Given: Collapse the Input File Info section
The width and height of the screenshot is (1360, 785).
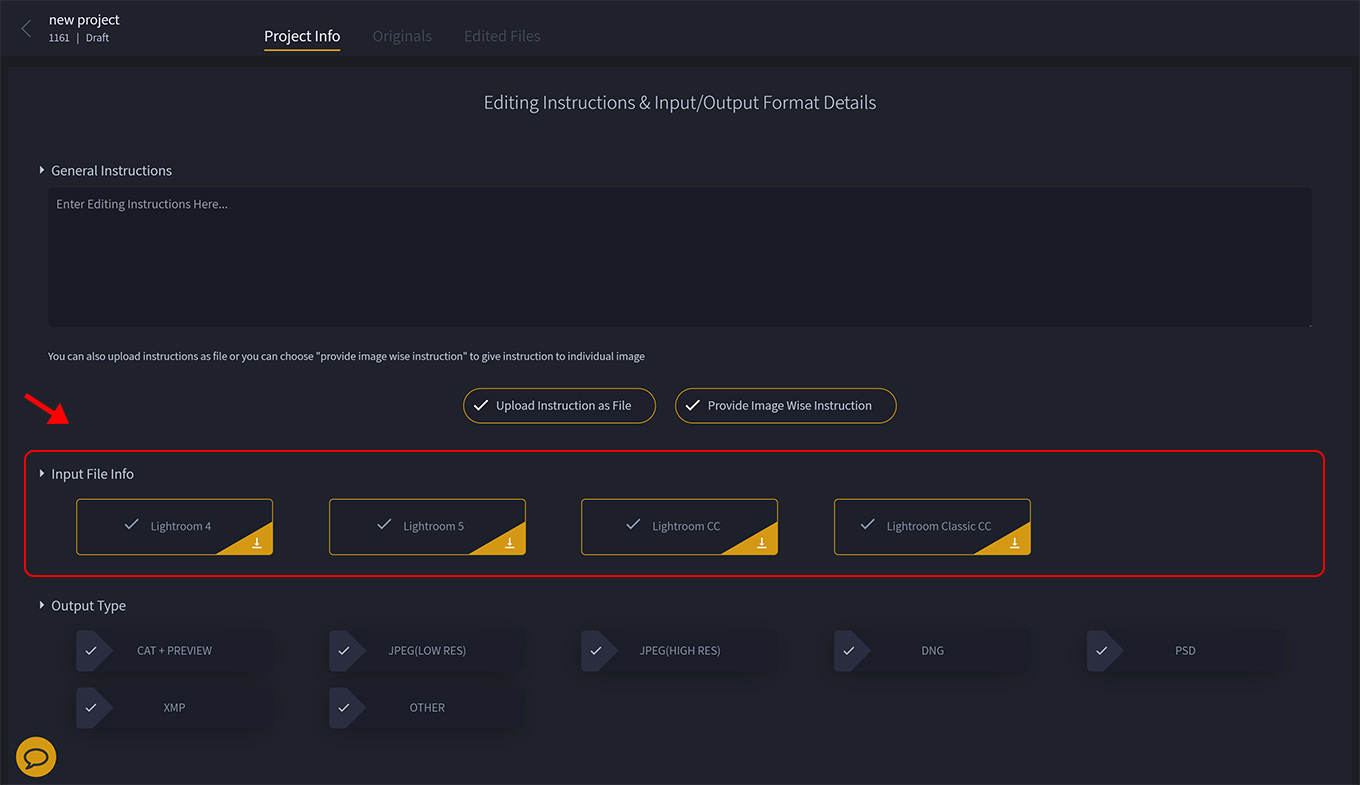Looking at the screenshot, I should [42, 474].
